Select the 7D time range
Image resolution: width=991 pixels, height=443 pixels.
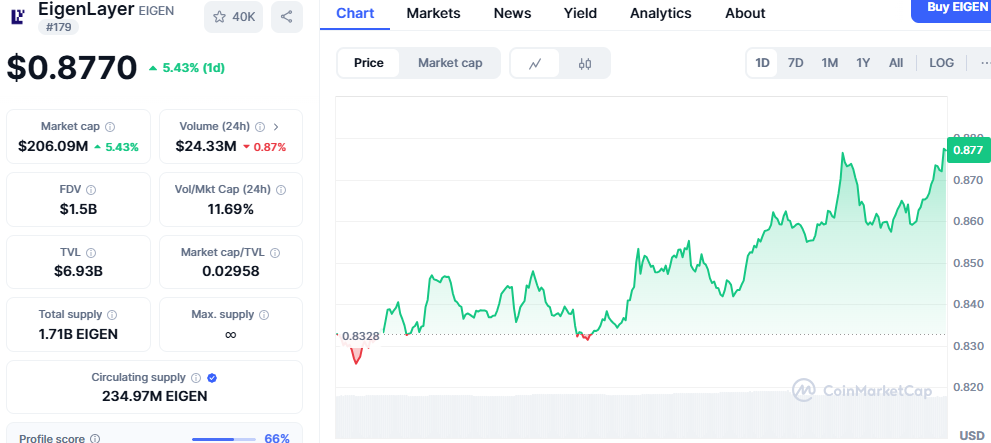(x=795, y=63)
